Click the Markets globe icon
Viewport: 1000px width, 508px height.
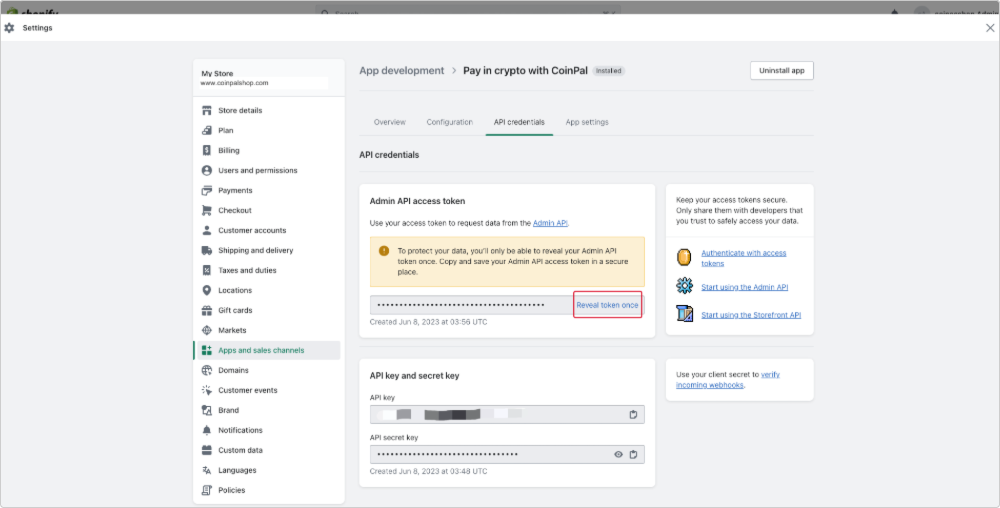pos(207,330)
